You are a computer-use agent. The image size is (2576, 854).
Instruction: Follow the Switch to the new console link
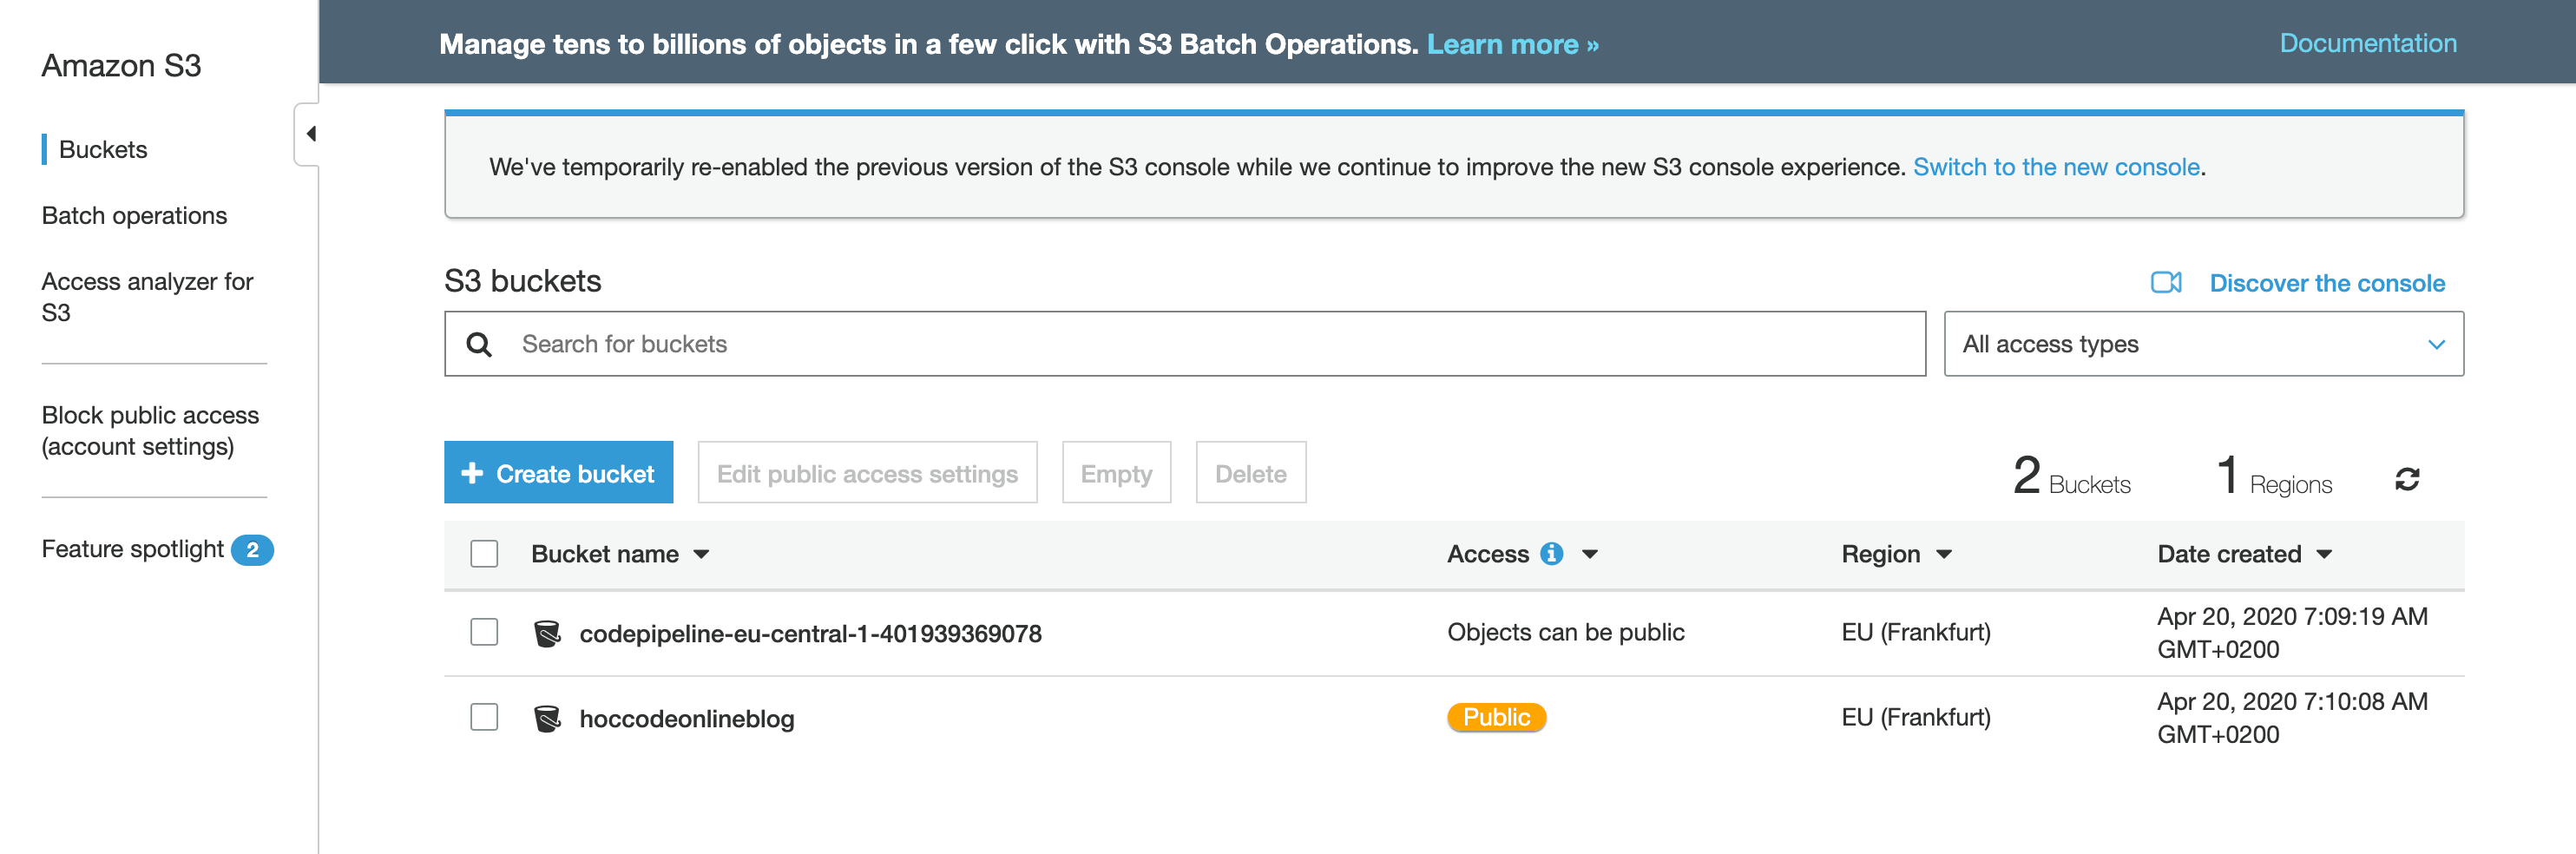click(x=2055, y=167)
